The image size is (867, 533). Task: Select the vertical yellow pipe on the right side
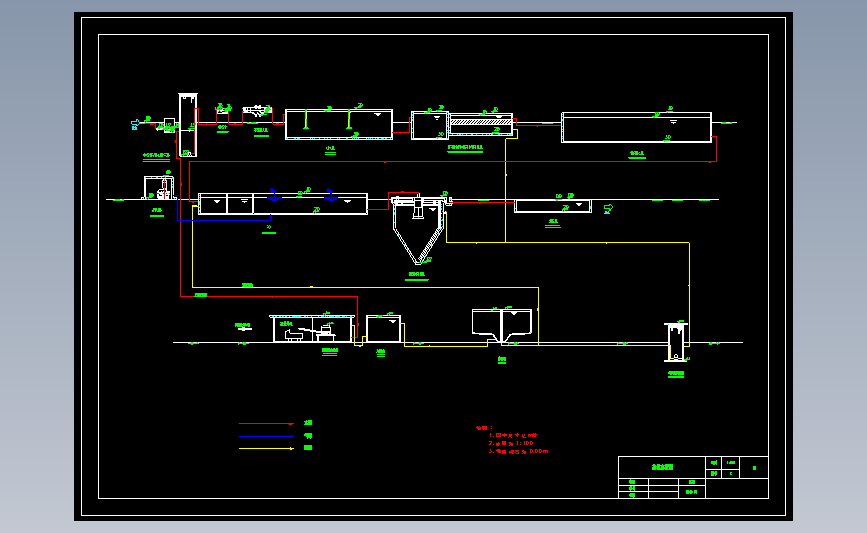(x=689, y=293)
